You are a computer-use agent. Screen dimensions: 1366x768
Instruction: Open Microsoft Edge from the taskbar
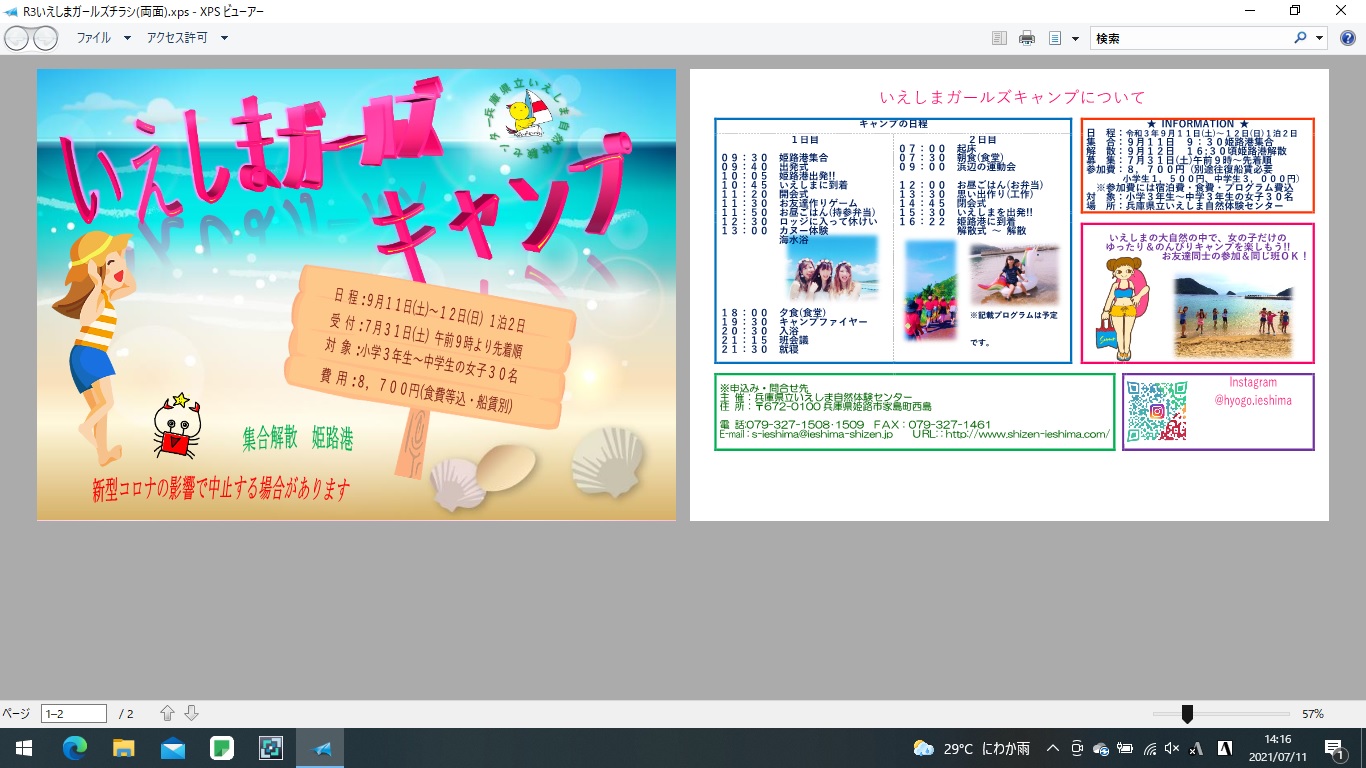[x=74, y=747]
